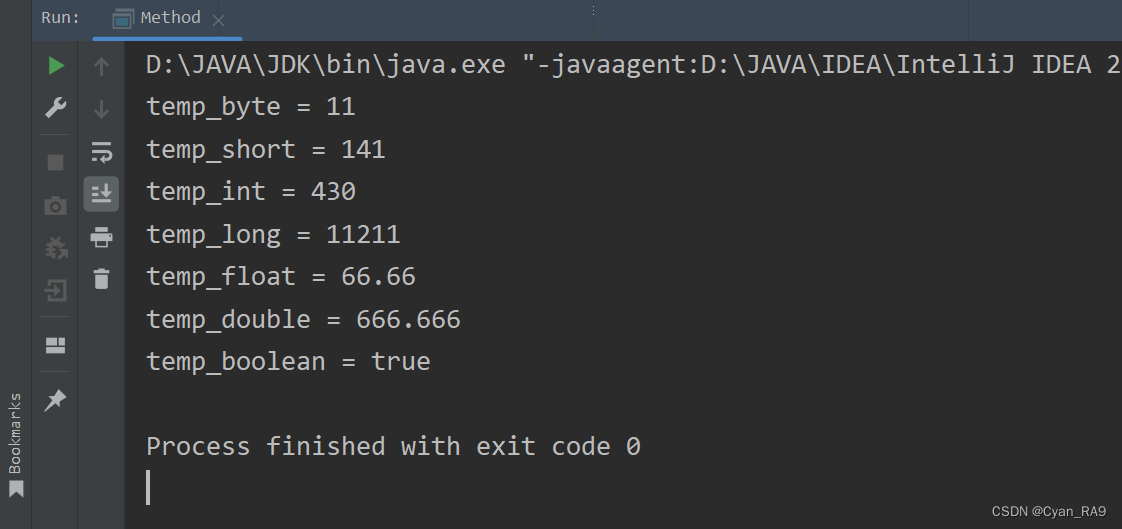This screenshot has height=529, width=1122.
Task: Click the bug attach debugger icon
Action: 56,248
